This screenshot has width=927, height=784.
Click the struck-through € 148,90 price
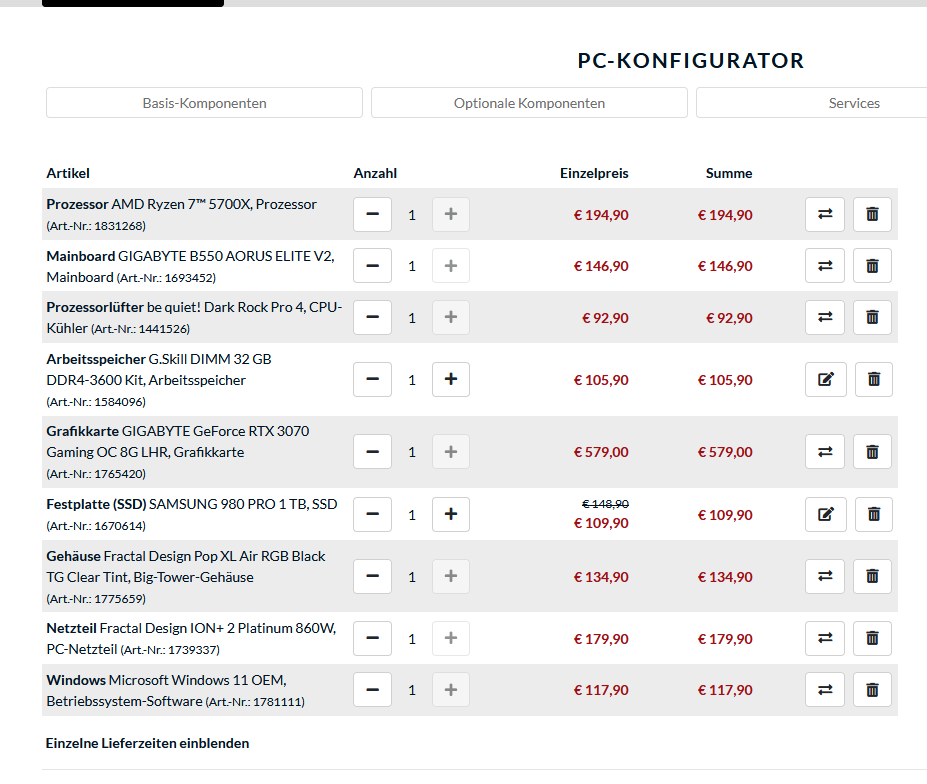coord(605,504)
